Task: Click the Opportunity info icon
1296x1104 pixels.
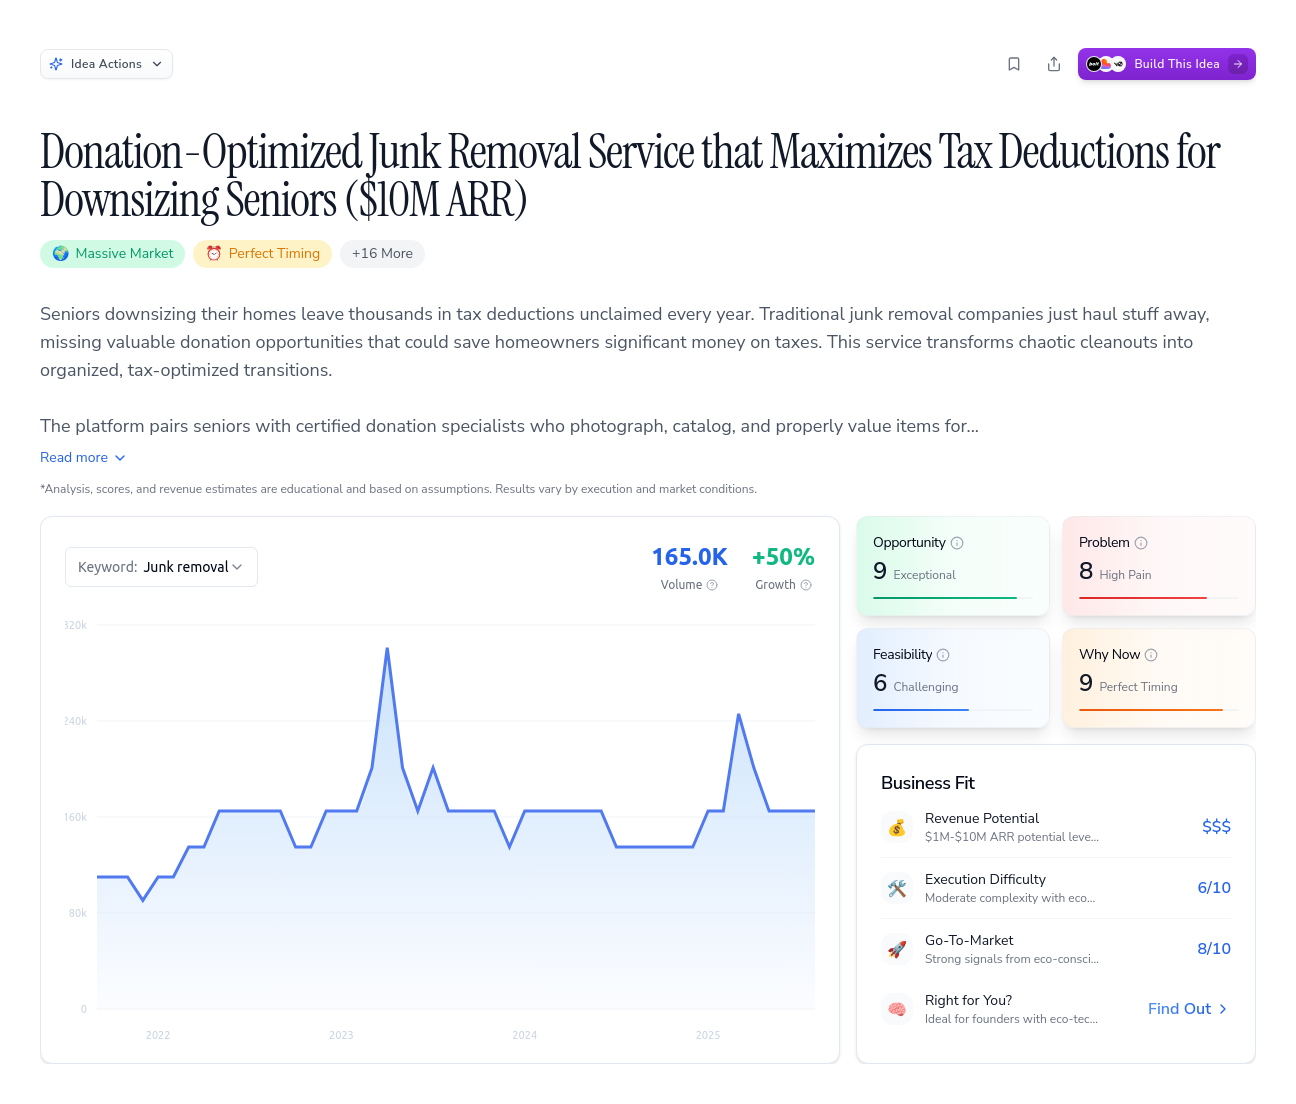Action: click(957, 543)
